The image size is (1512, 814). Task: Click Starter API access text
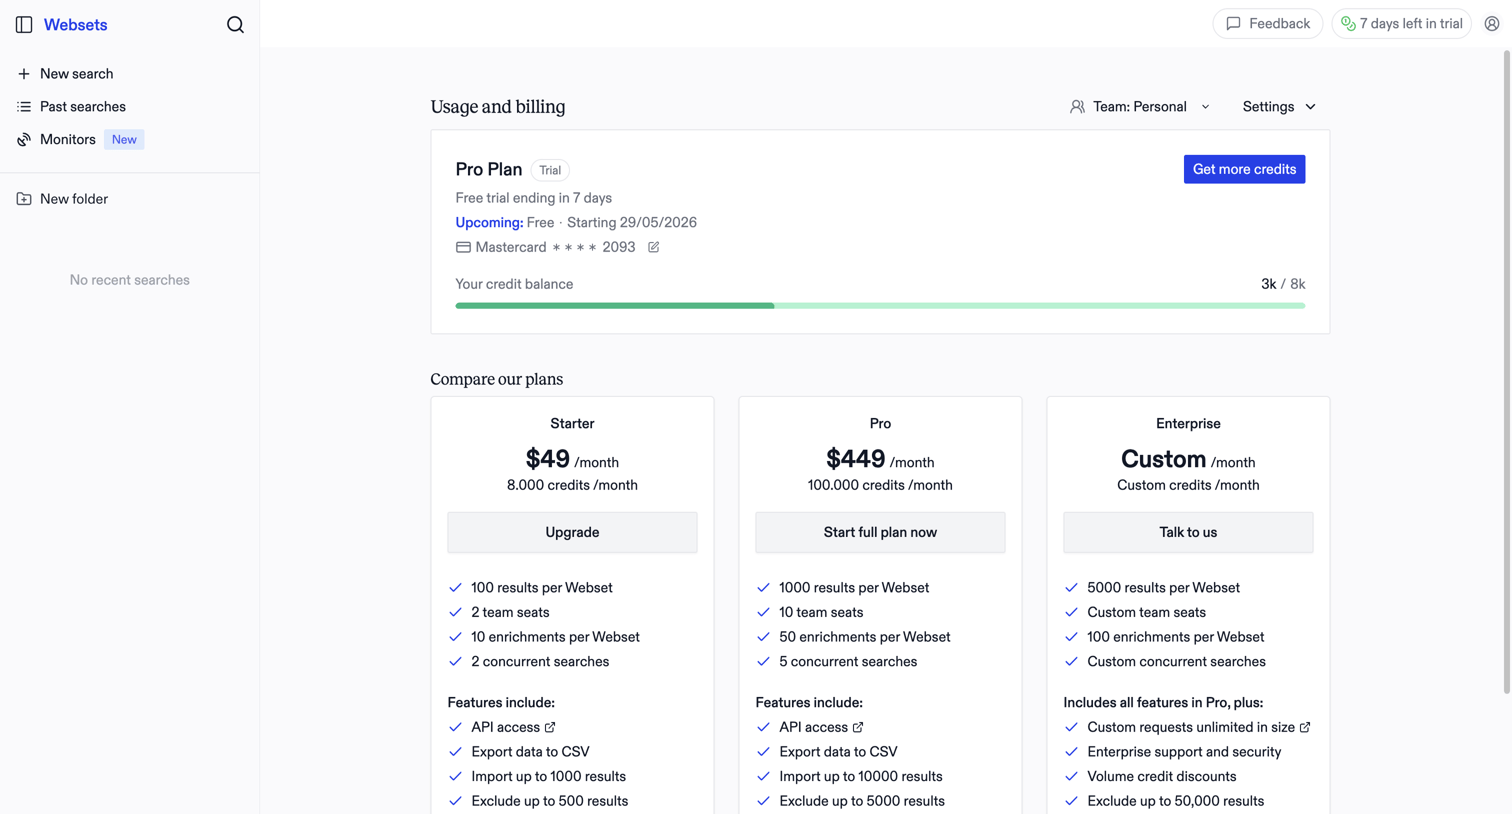click(505, 727)
